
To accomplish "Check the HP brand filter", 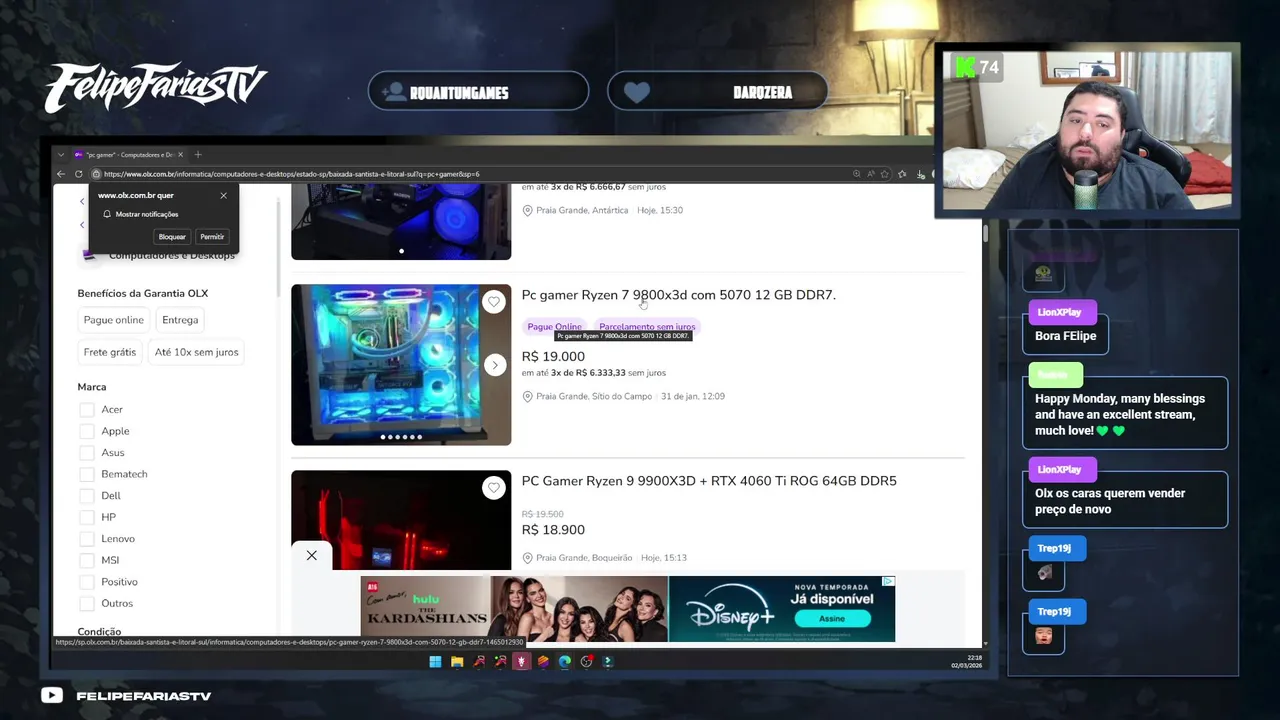I will [87, 517].
